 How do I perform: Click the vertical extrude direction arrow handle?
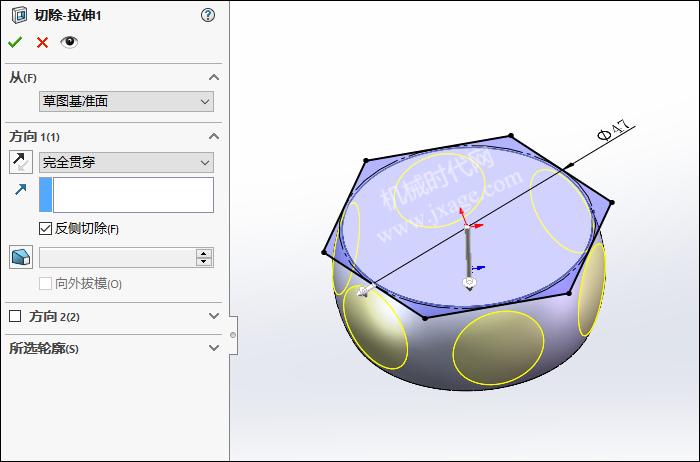pos(469,258)
